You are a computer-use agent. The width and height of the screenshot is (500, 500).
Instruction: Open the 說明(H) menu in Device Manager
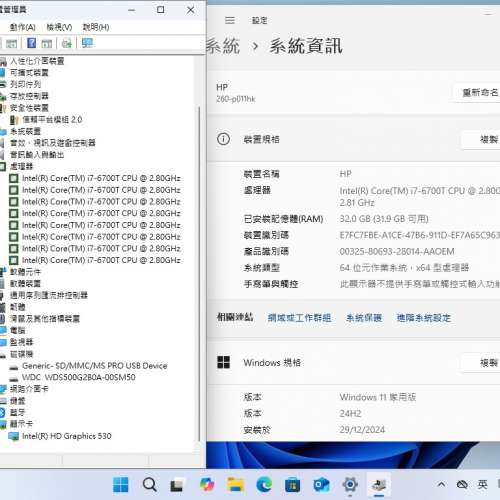(x=96, y=27)
